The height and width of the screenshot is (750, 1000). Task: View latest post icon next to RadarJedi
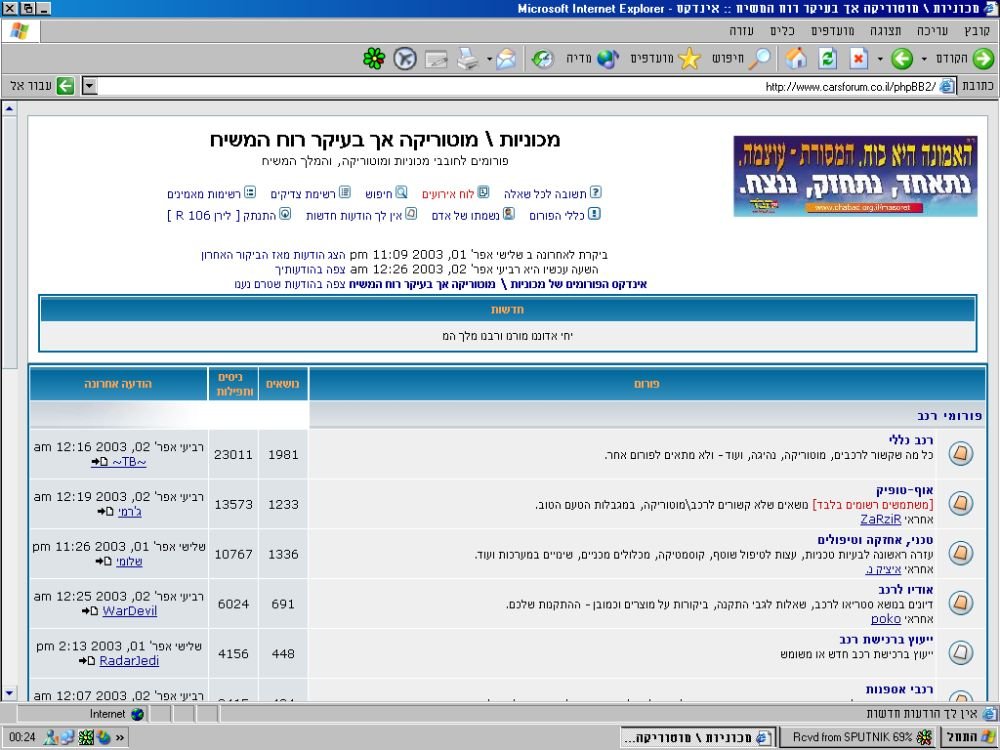tap(86, 661)
